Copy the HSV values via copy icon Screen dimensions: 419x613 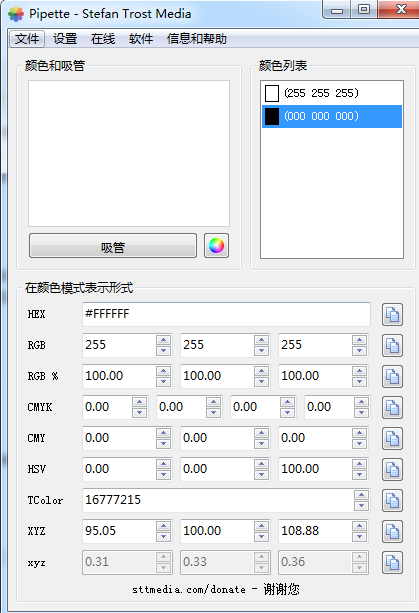click(x=392, y=469)
